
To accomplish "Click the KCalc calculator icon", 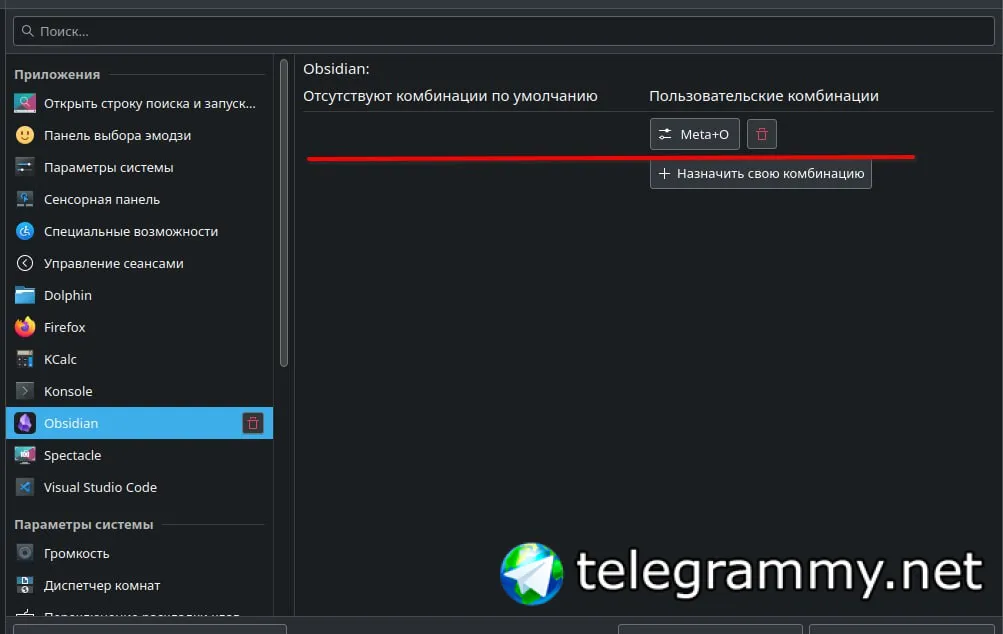I will coord(25,359).
